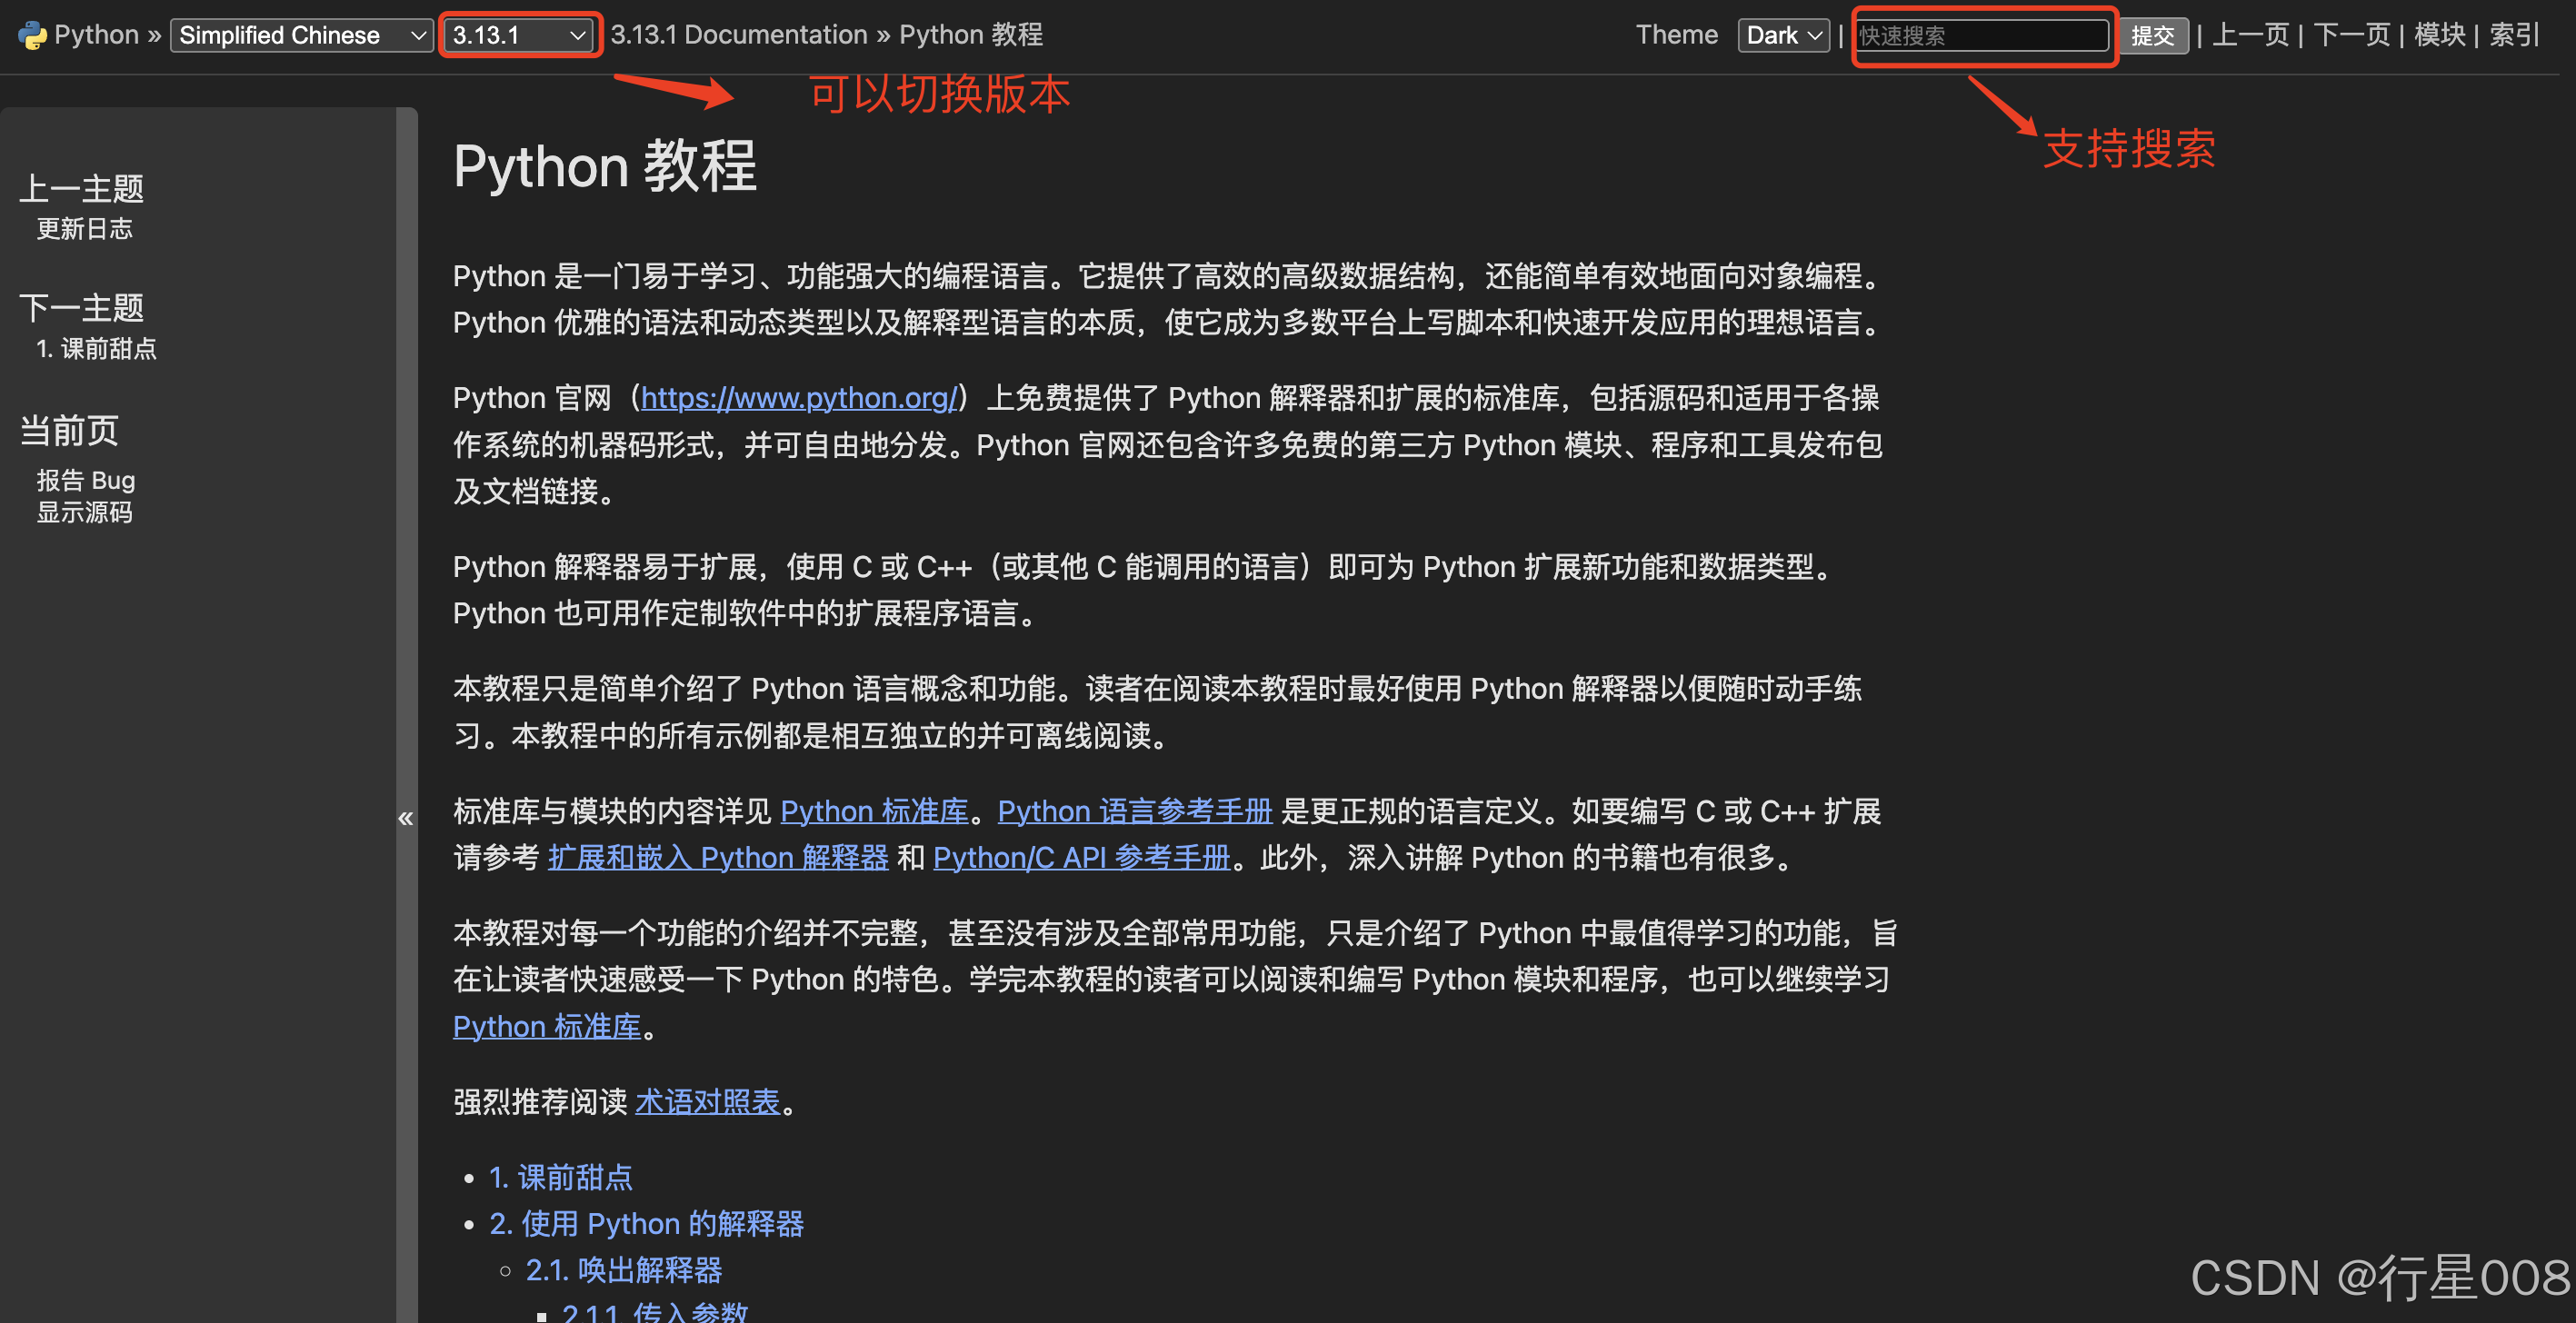
Task: Open the 更新日志 sidebar link
Action: pyautogui.click(x=84, y=229)
